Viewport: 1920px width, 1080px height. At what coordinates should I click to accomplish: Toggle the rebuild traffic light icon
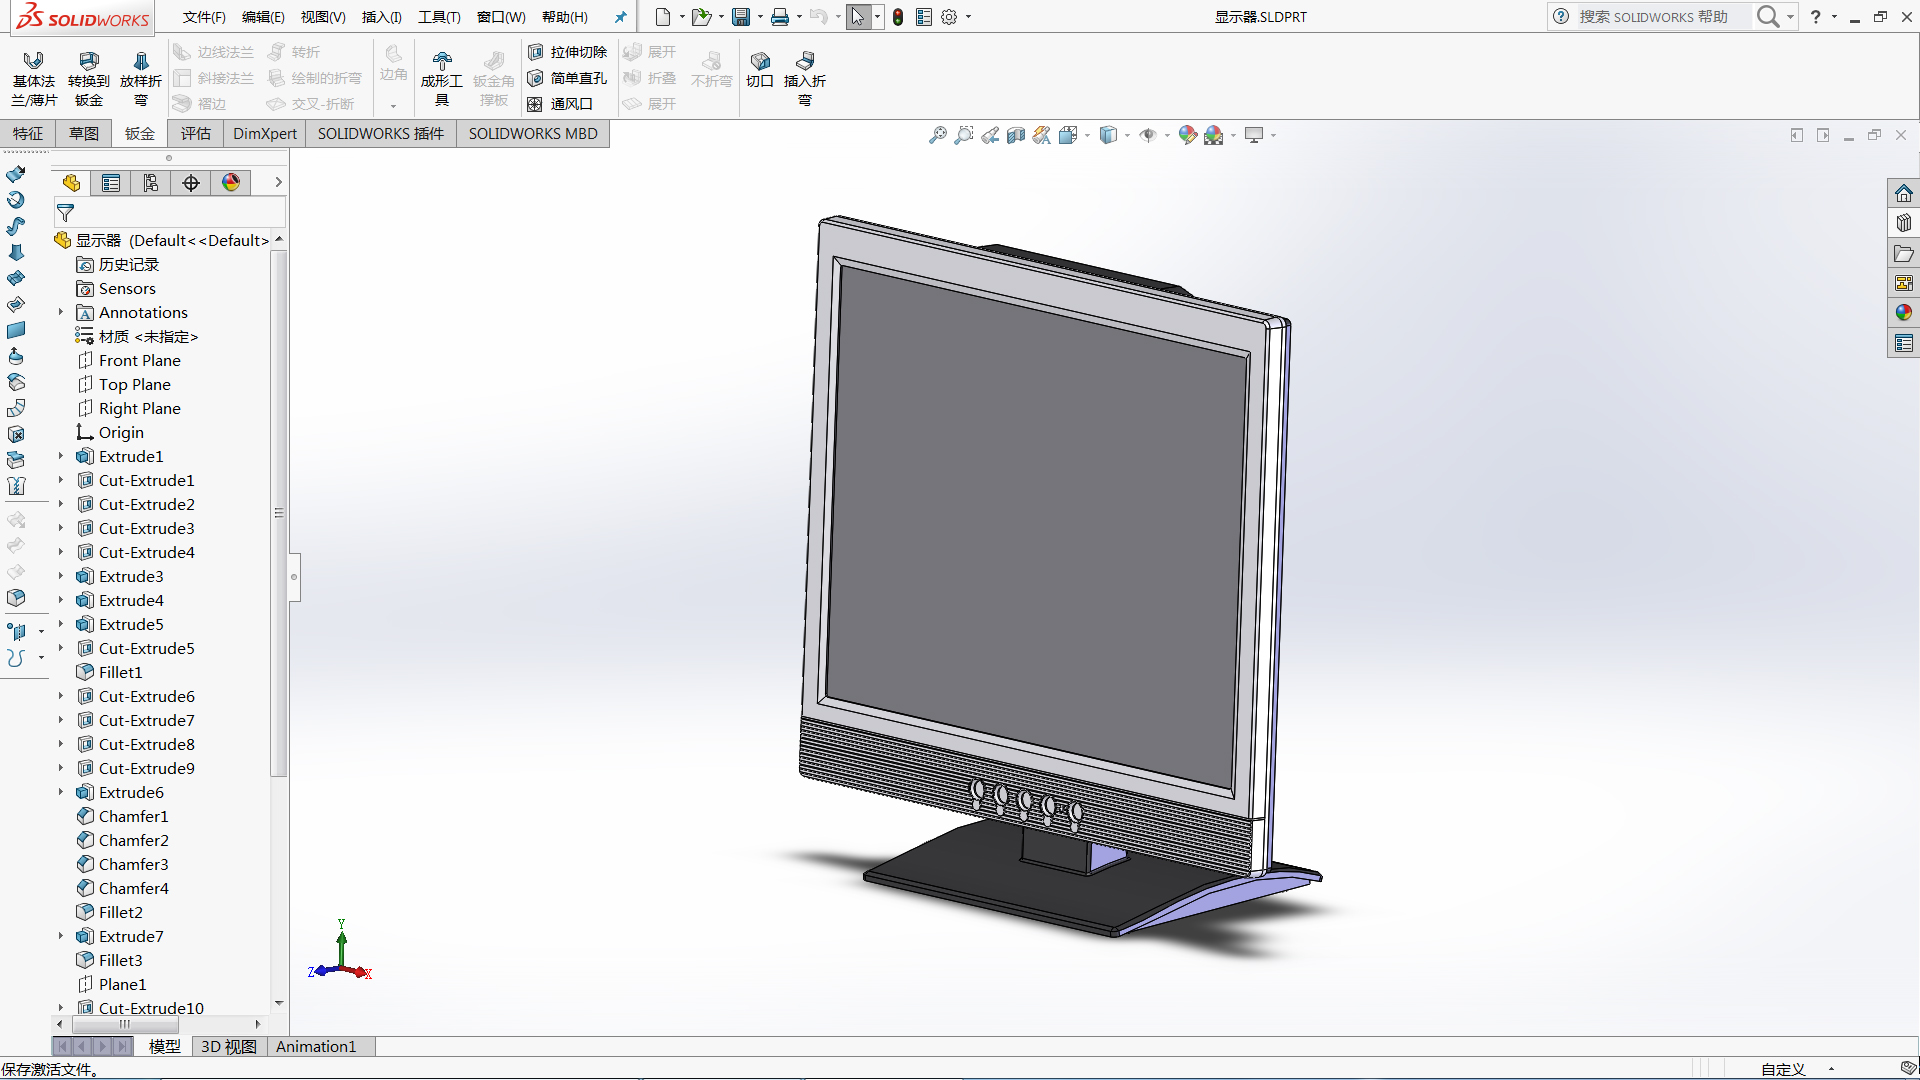point(898,17)
